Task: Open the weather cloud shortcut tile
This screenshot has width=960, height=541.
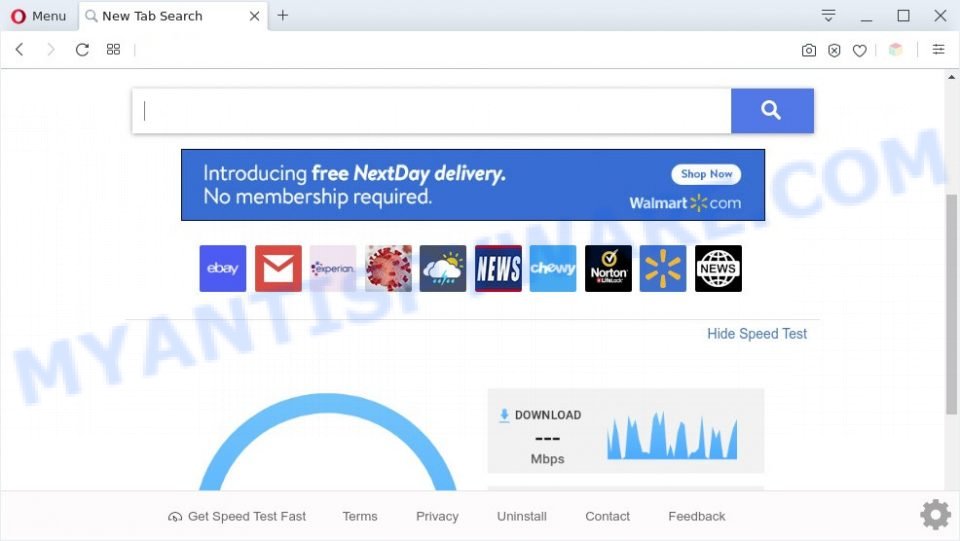Action: (443, 269)
